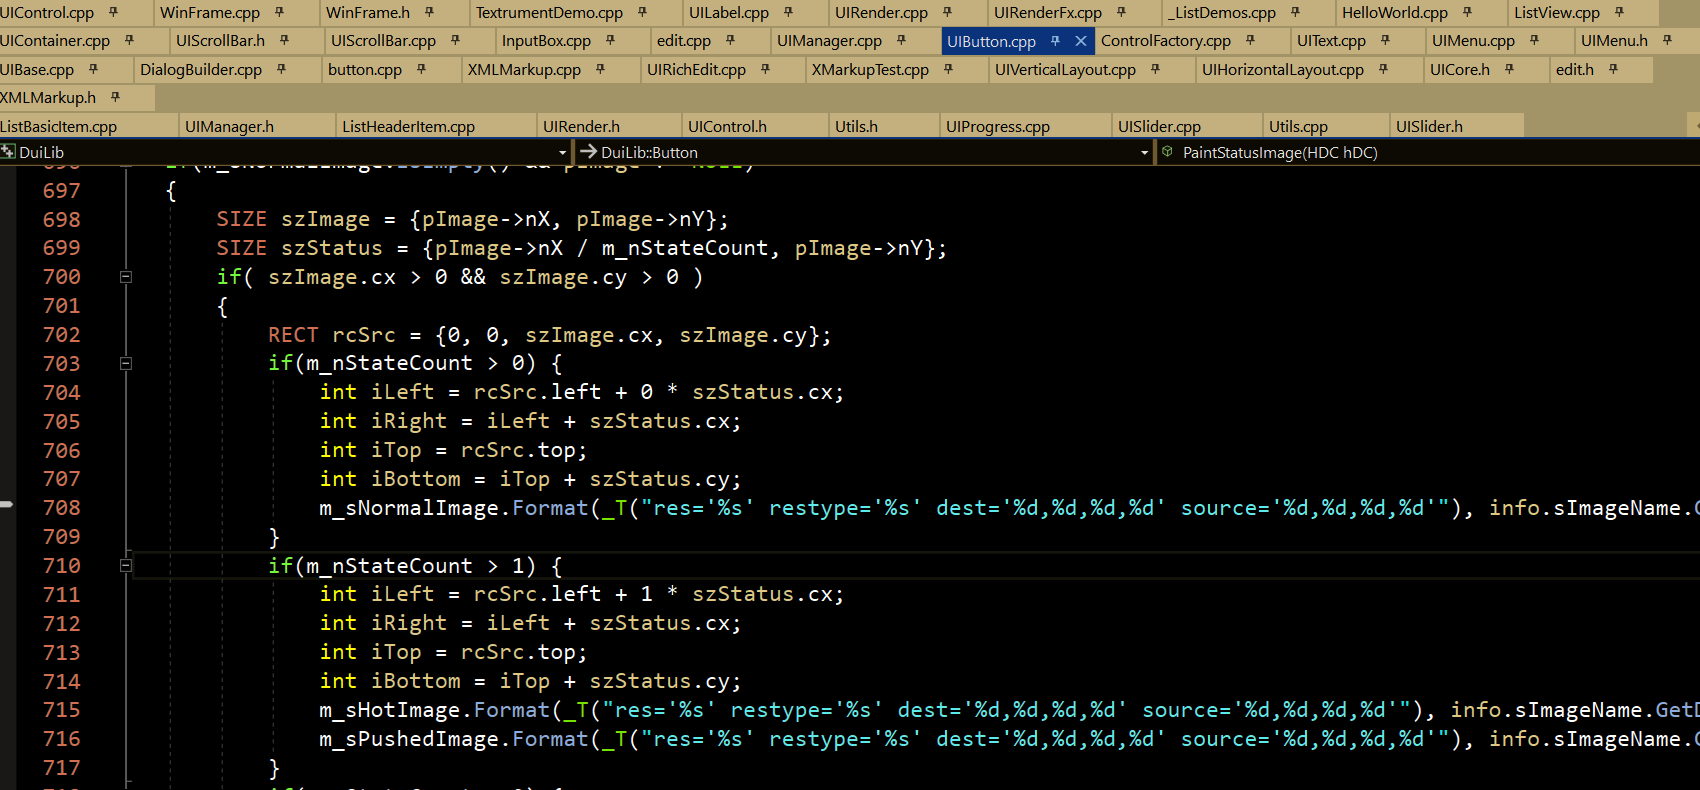Open the DuiLib::Button class dropdown
Viewport: 1700px width, 790px height.
(x=1144, y=153)
